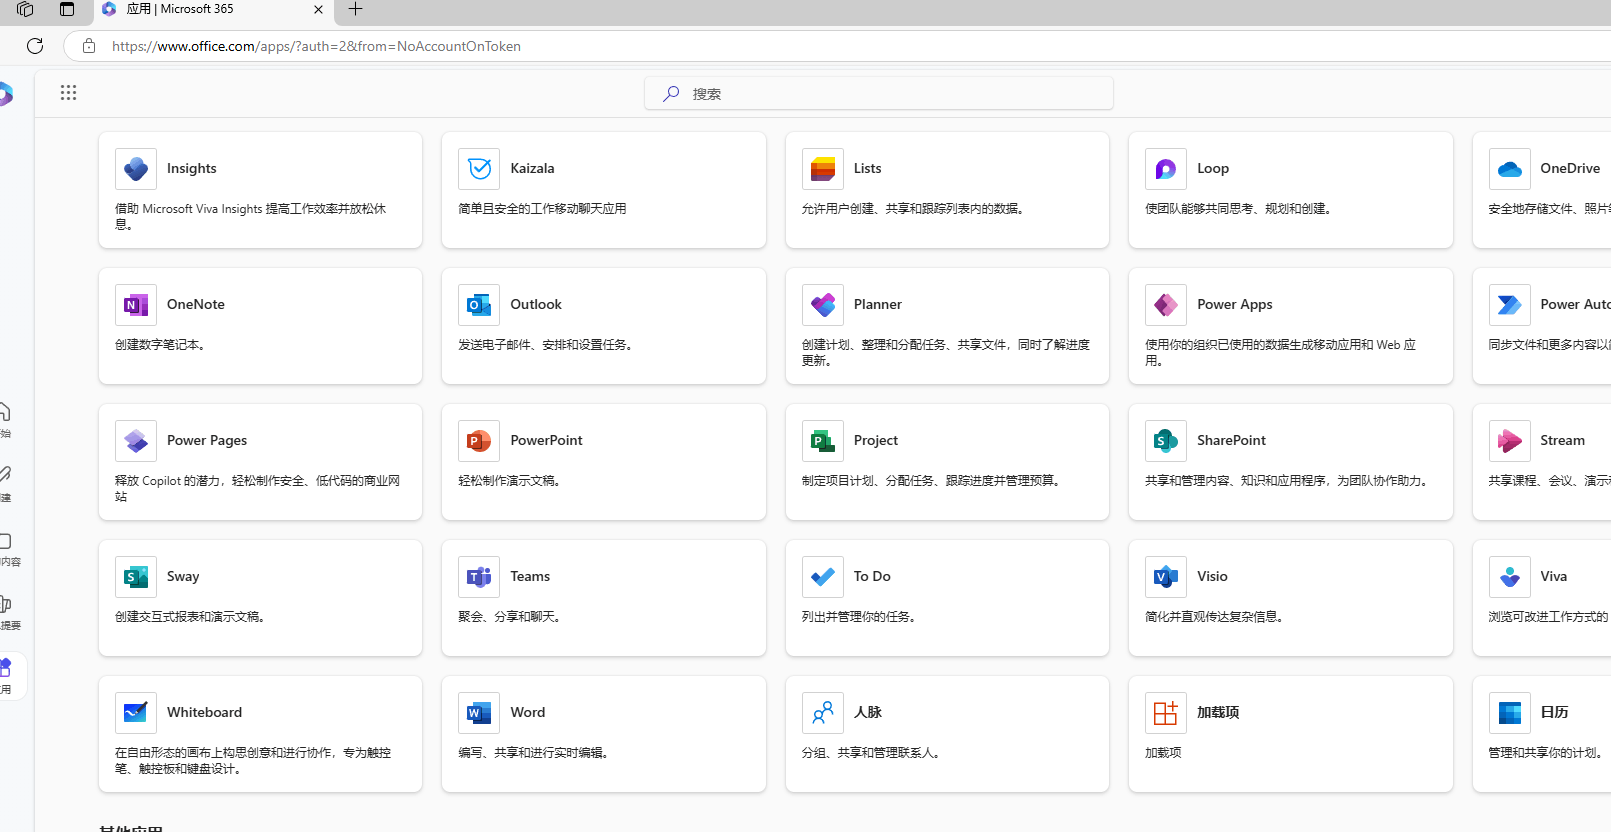Launch Word from its icon
1611x832 pixels.
click(479, 713)
